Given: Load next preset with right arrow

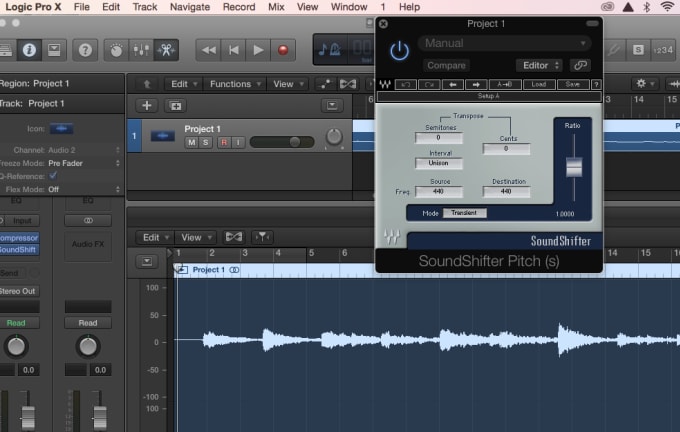Looking at the screenshot, I should [476, 85].
